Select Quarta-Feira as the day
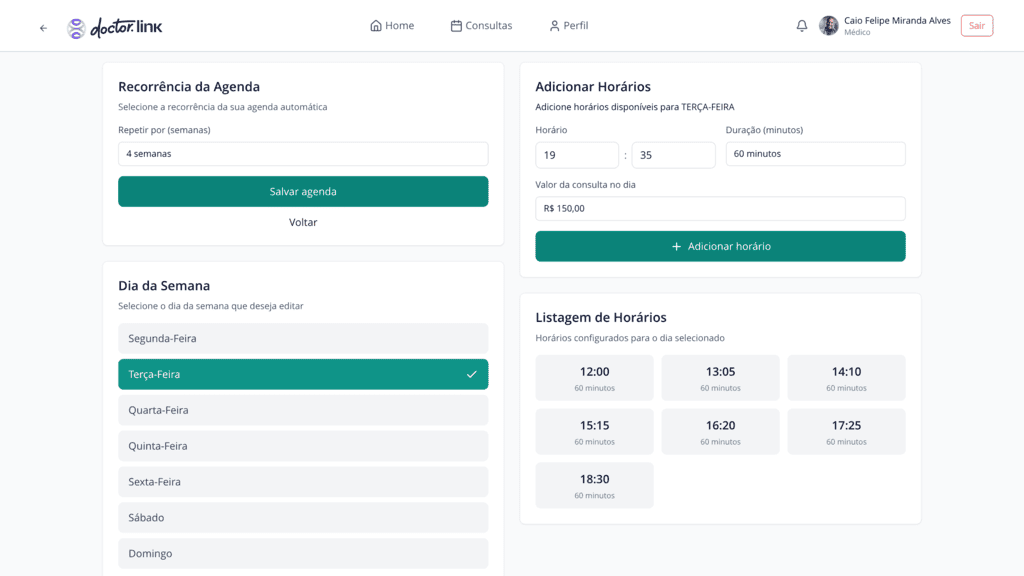Viewport: 1024px width, 576px height. click(303, 410)
